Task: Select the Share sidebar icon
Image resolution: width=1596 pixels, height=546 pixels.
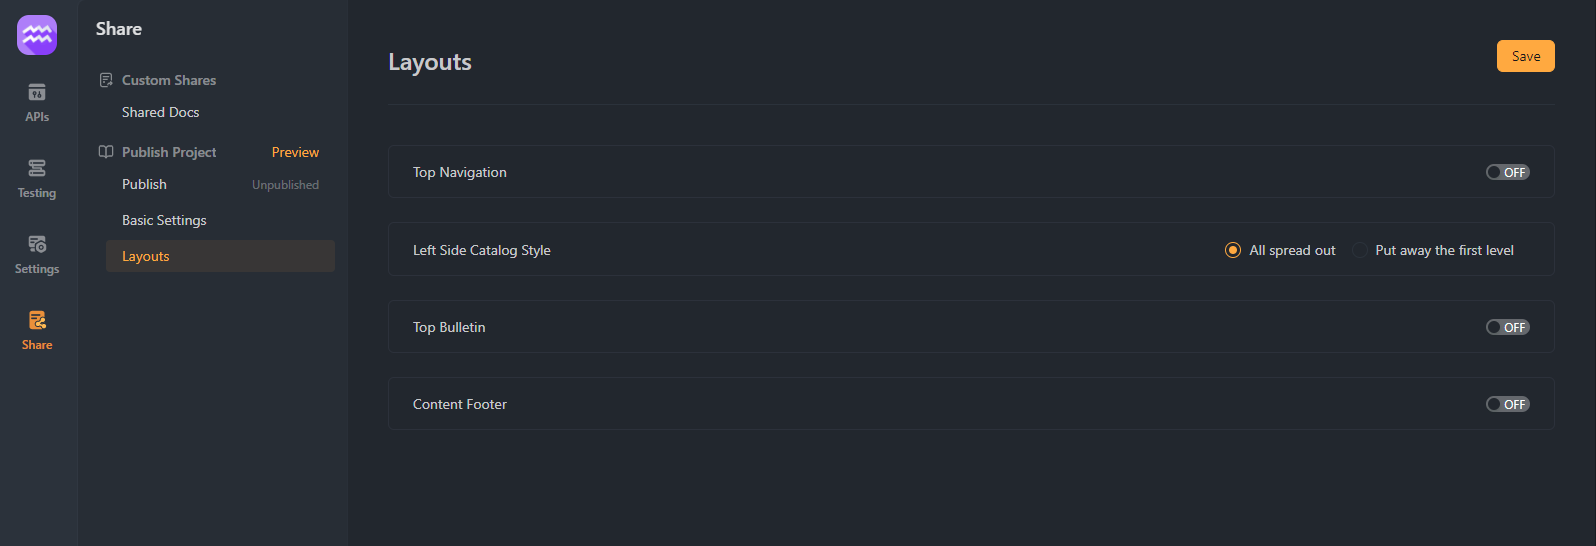Action: (37, 320)
